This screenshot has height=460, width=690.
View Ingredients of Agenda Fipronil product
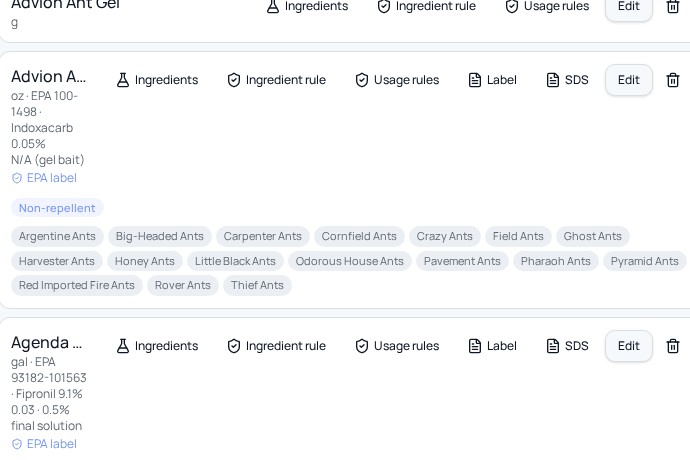click(157, 346)
